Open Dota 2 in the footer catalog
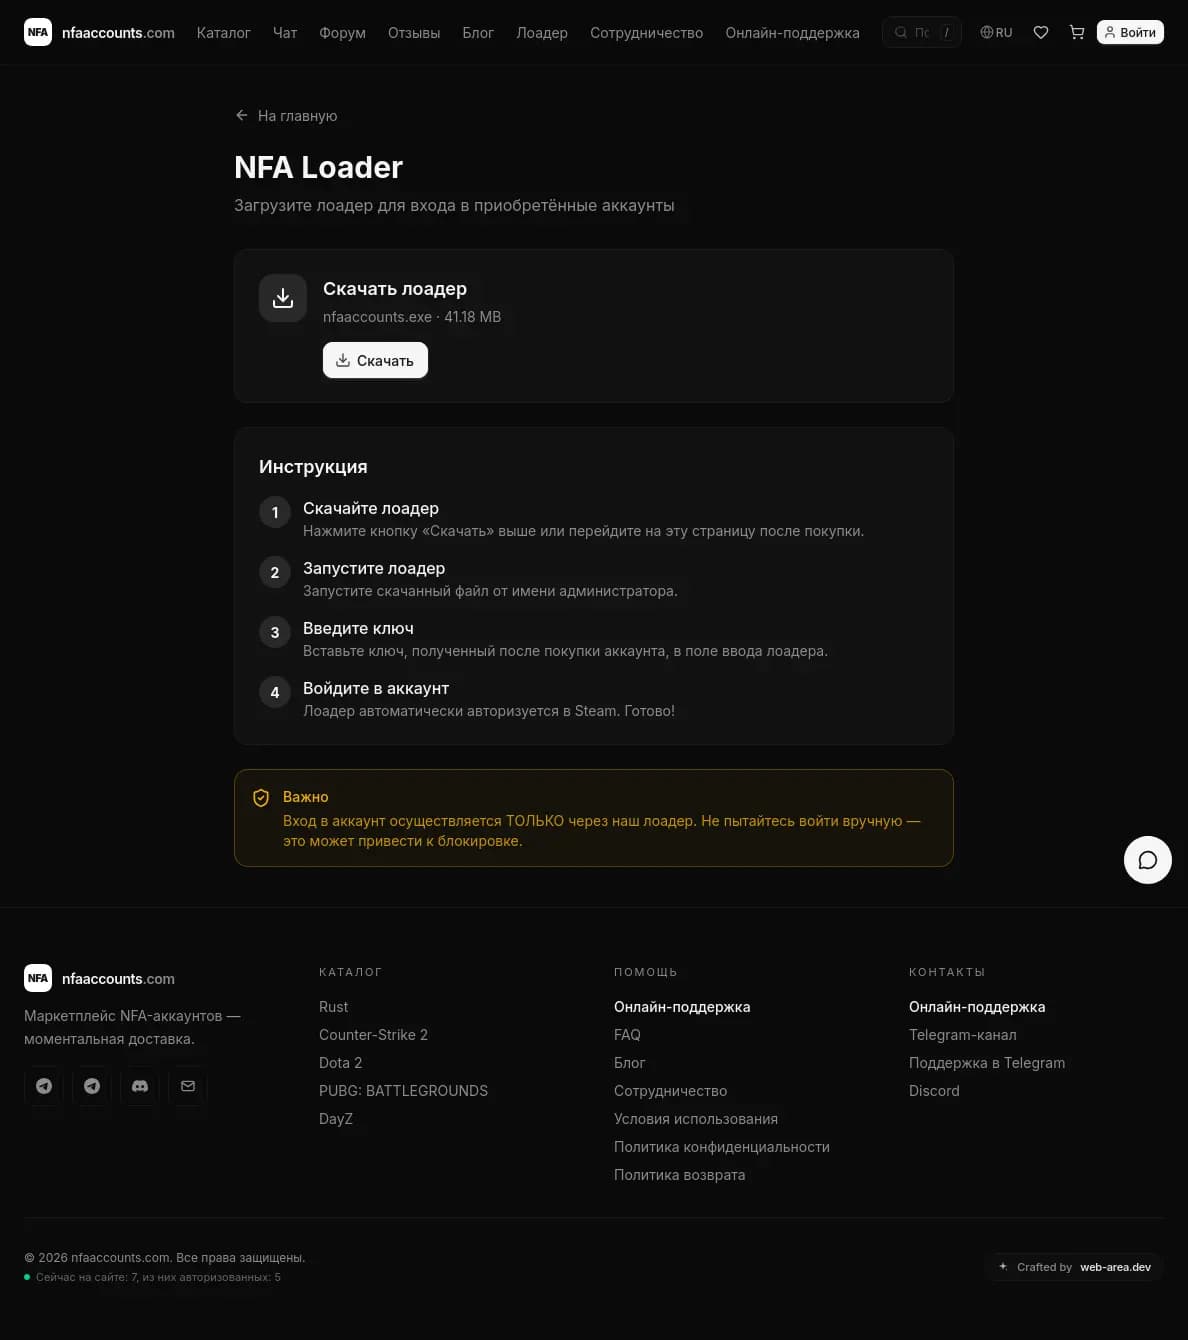Screen dimensions: 1188x1340 [x=340, y=1063]
